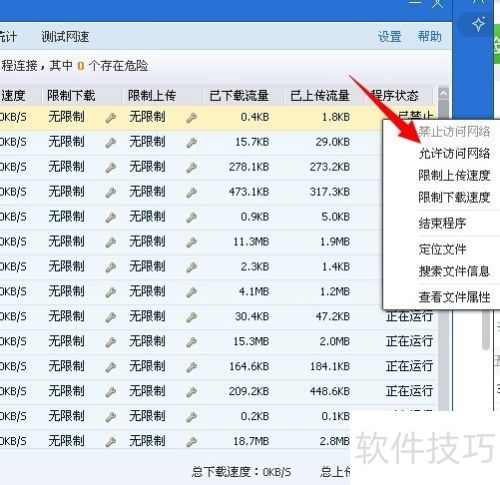Set download limit via wrench in 473.1KB row
Screen dimensions: 500x485
point(111,193)
